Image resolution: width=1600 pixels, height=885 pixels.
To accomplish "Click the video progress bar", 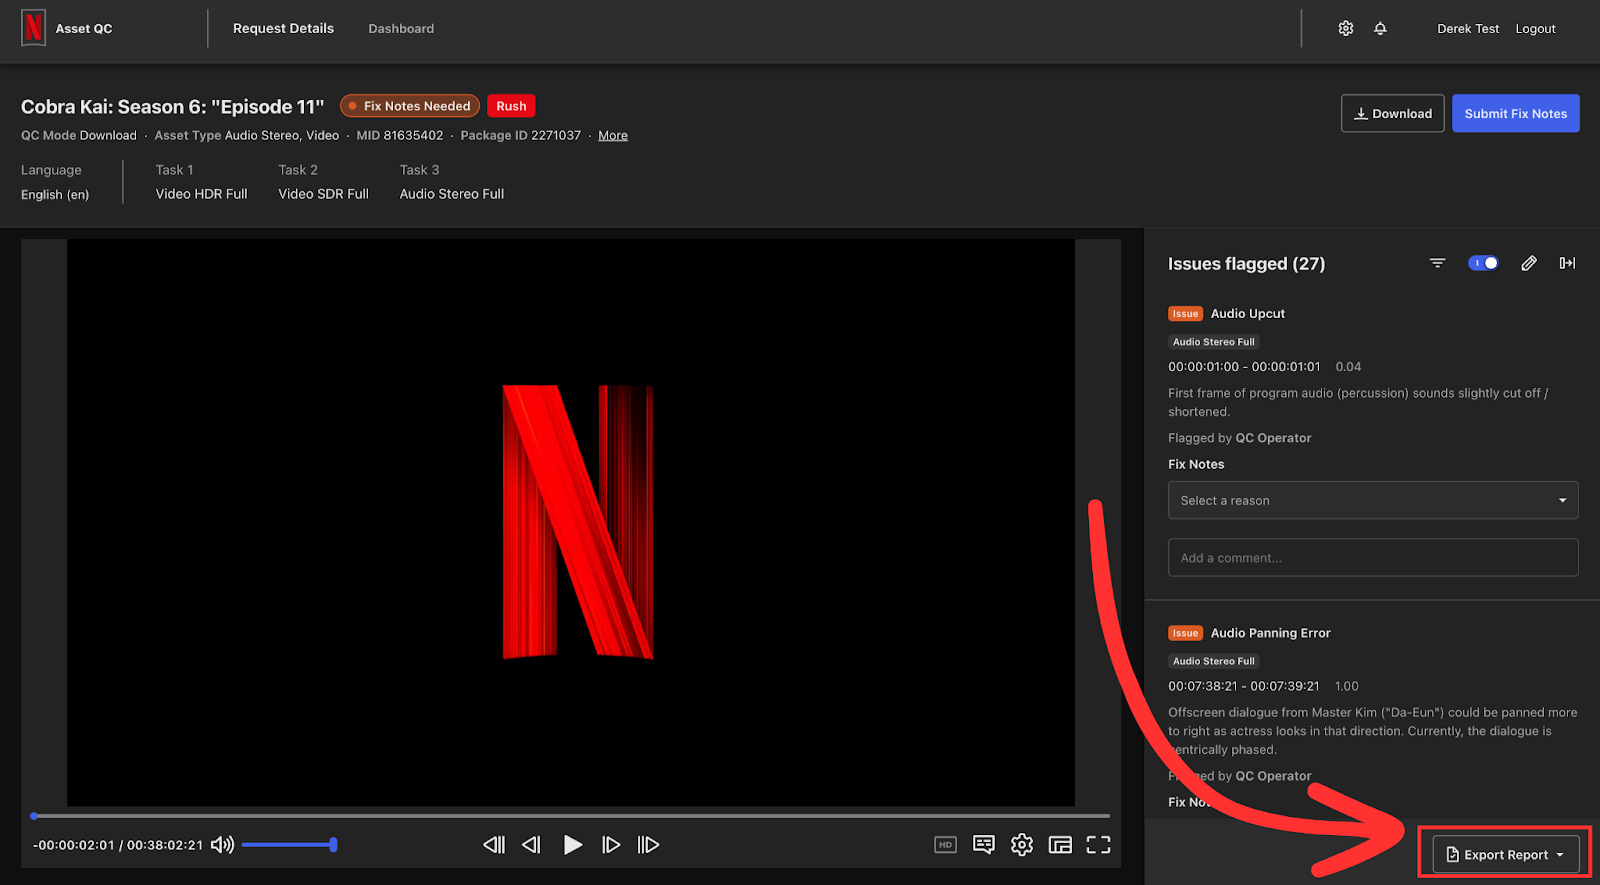I will tap(571, 816).
